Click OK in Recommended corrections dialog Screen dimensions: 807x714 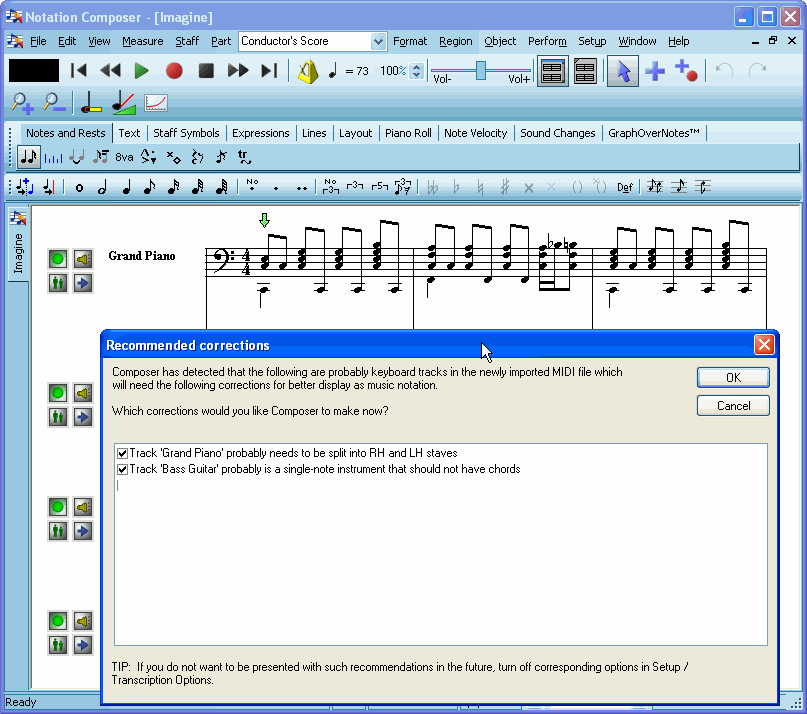pos(733,377)
